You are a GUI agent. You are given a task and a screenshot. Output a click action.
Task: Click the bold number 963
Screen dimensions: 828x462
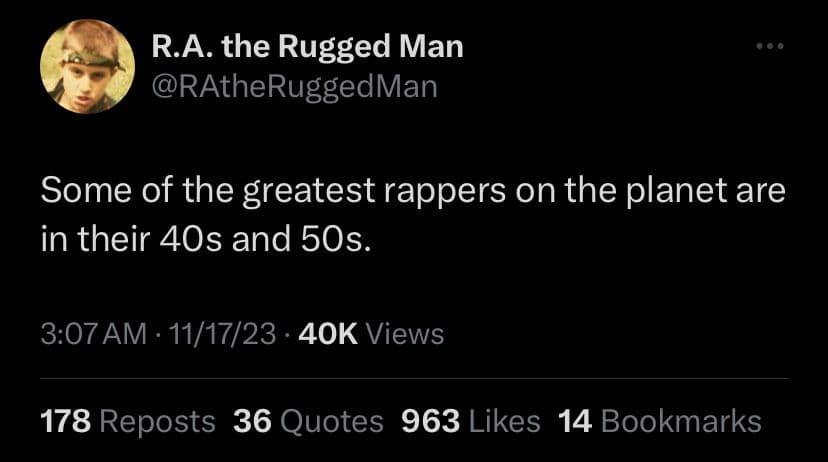[430, 421]
